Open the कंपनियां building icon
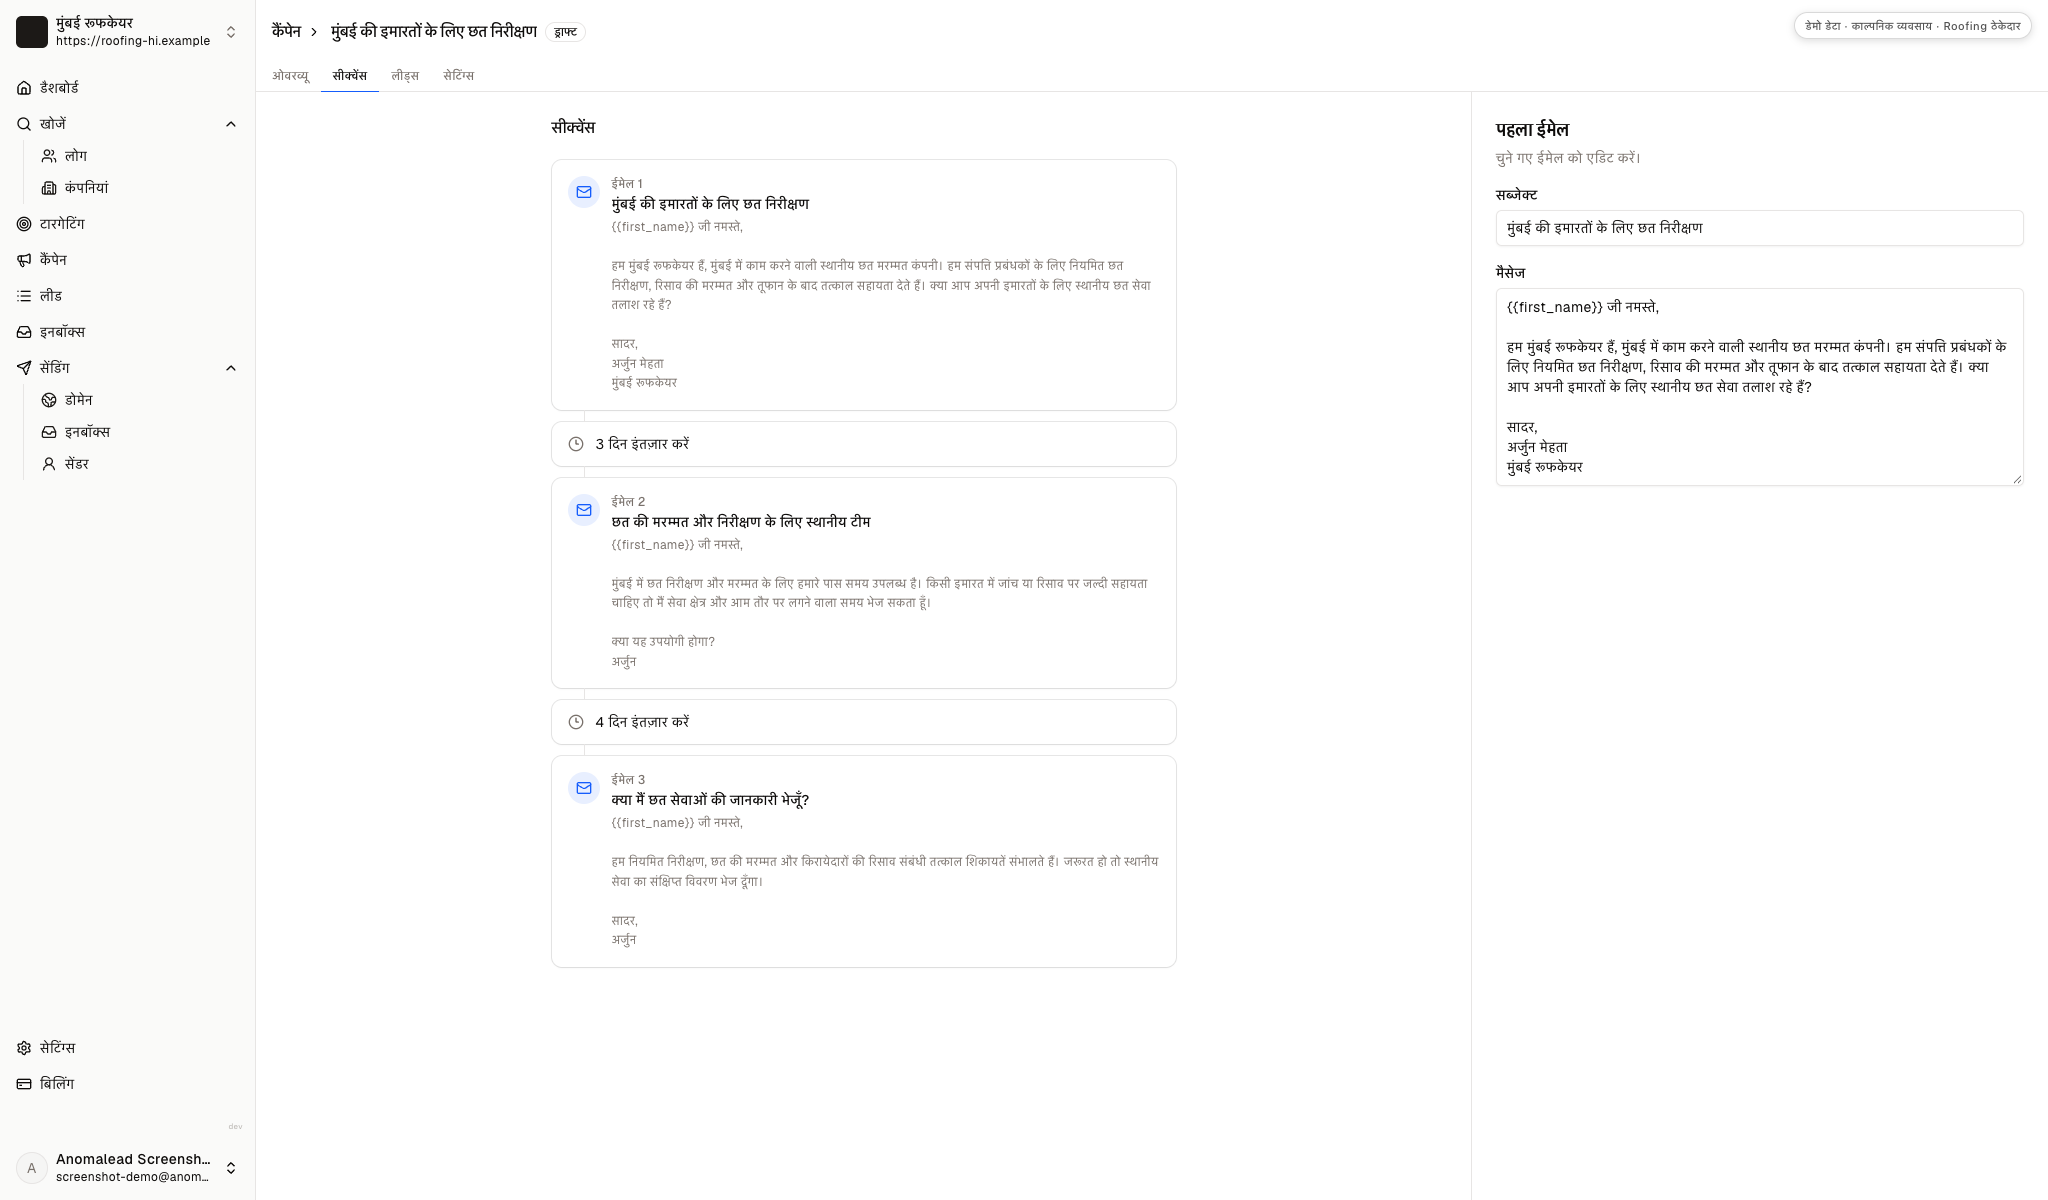2048x1200 pixels. (49, 188)
